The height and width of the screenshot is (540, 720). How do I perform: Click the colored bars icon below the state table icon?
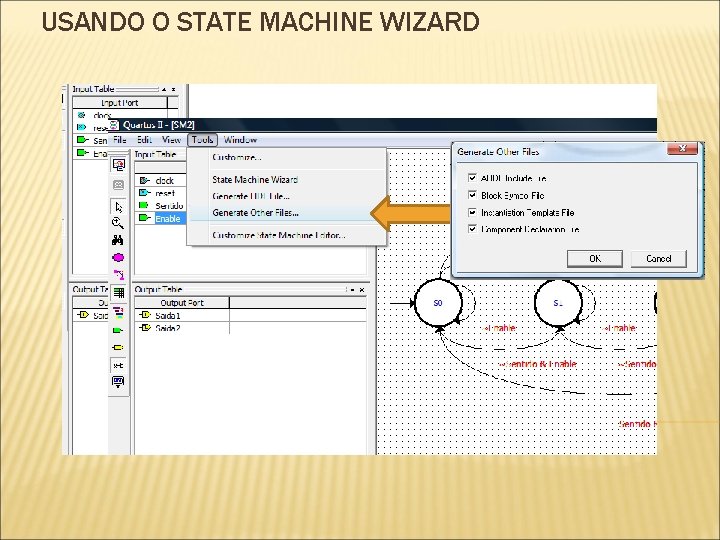tap(118, 312)
